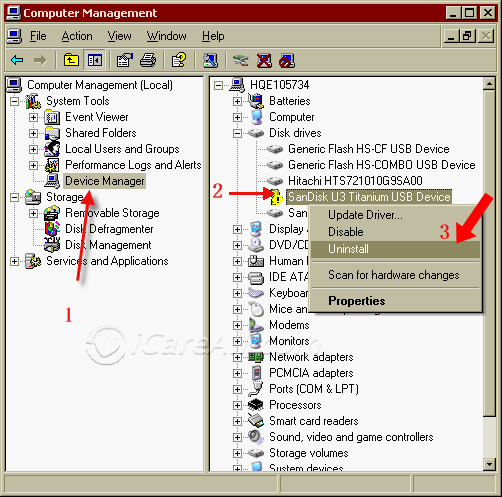This screenshot has height=497, width=502.
Task: Click the Print toolbar icon
Action: 148,60
